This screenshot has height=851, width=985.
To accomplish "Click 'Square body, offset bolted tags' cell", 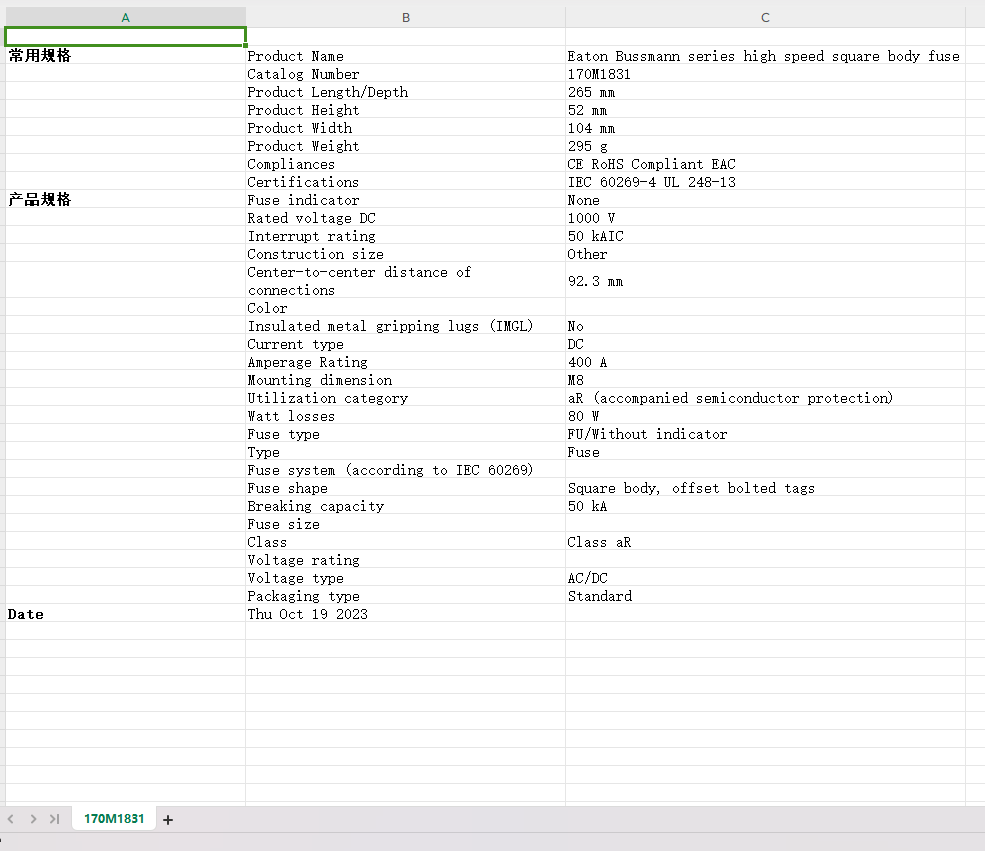I will [765, 488].
